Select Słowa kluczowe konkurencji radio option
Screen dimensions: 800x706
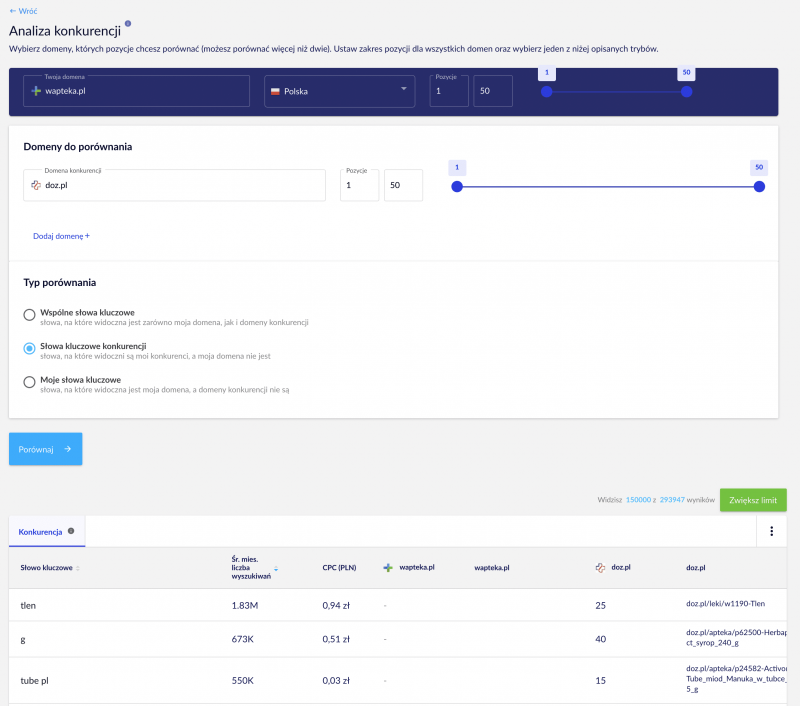tap(30, 348)
